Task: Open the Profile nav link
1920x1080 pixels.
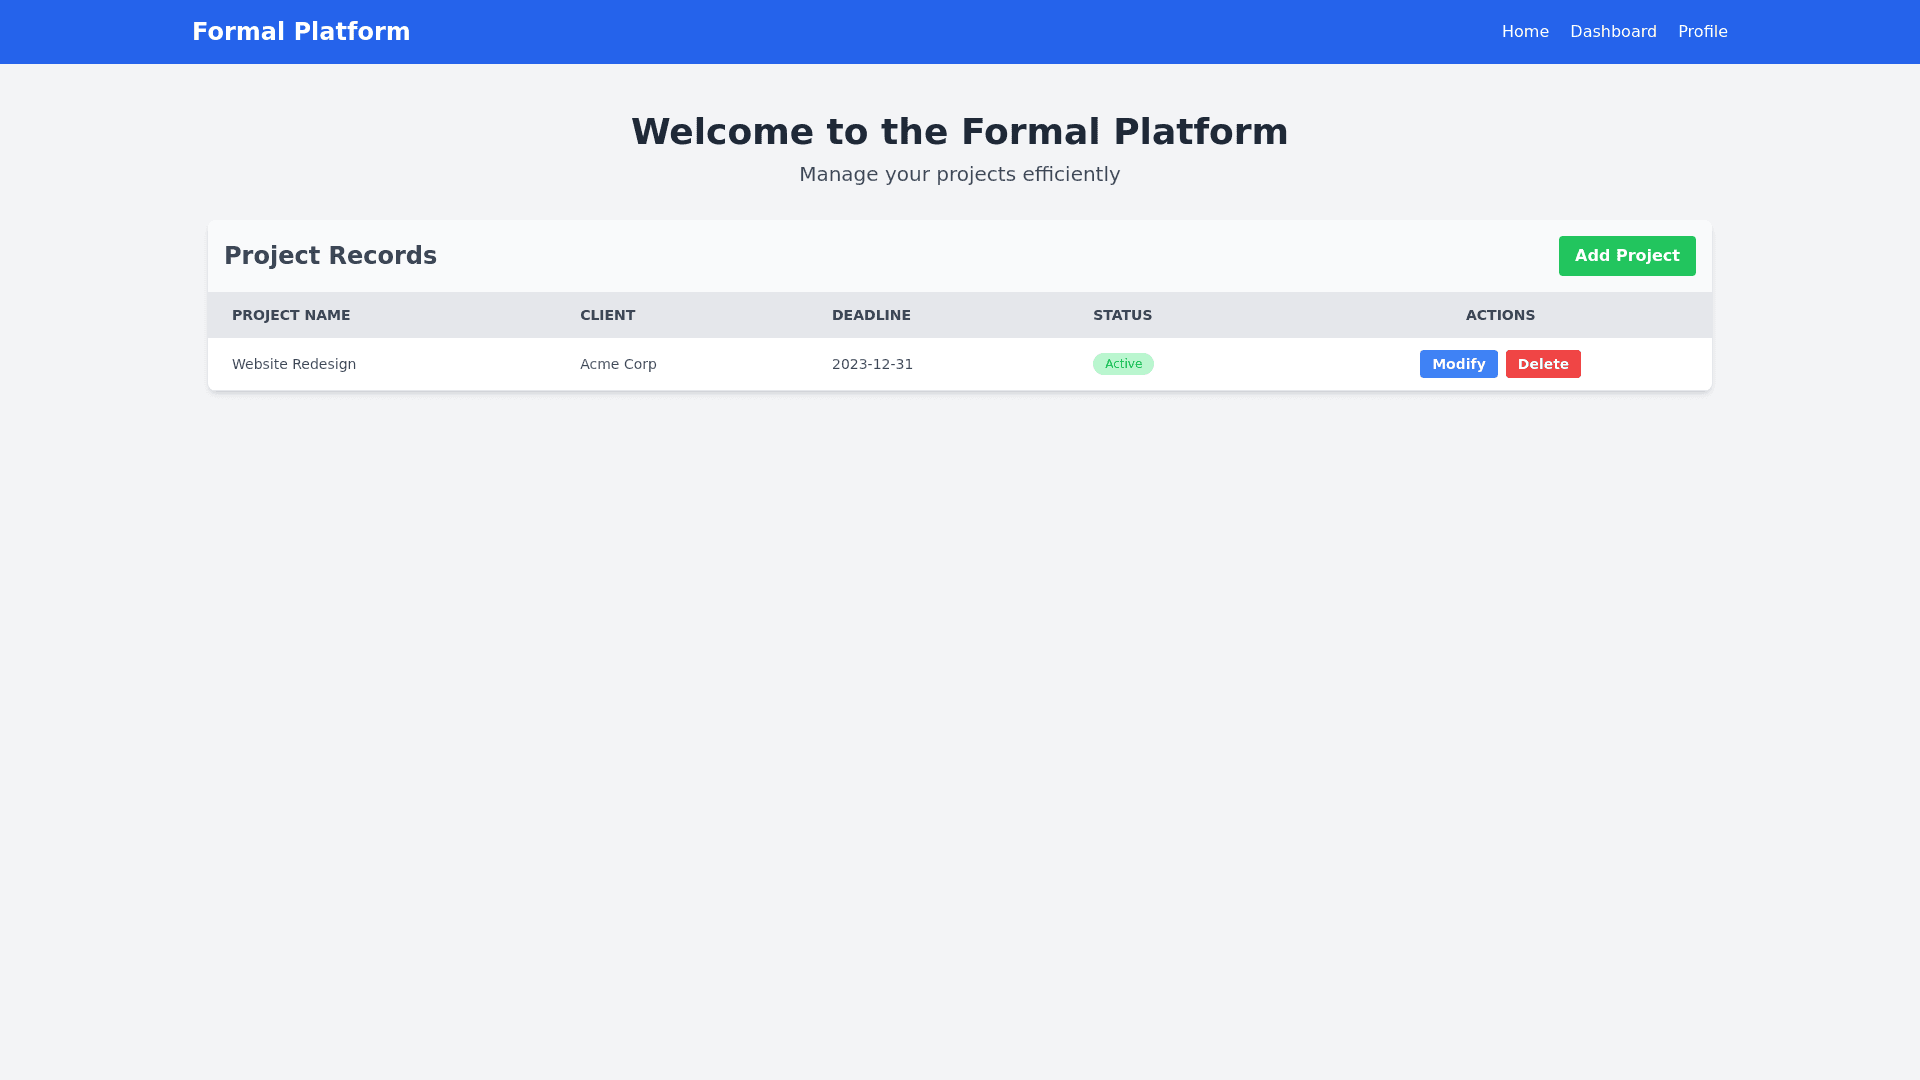Action: (x=1702, y=32)
